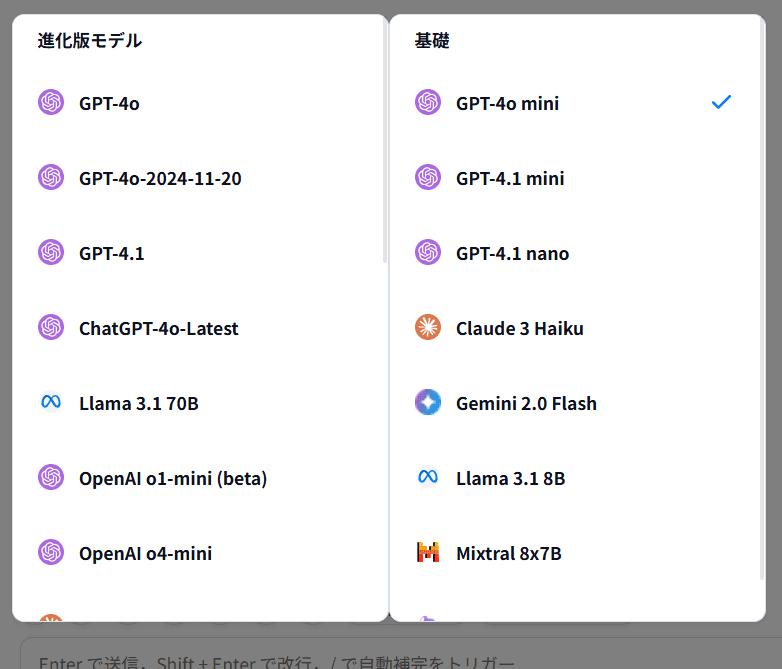Click the icon beside GPT-4.1 nano
The width and height of the screenshot is (782, 669).
428,252
